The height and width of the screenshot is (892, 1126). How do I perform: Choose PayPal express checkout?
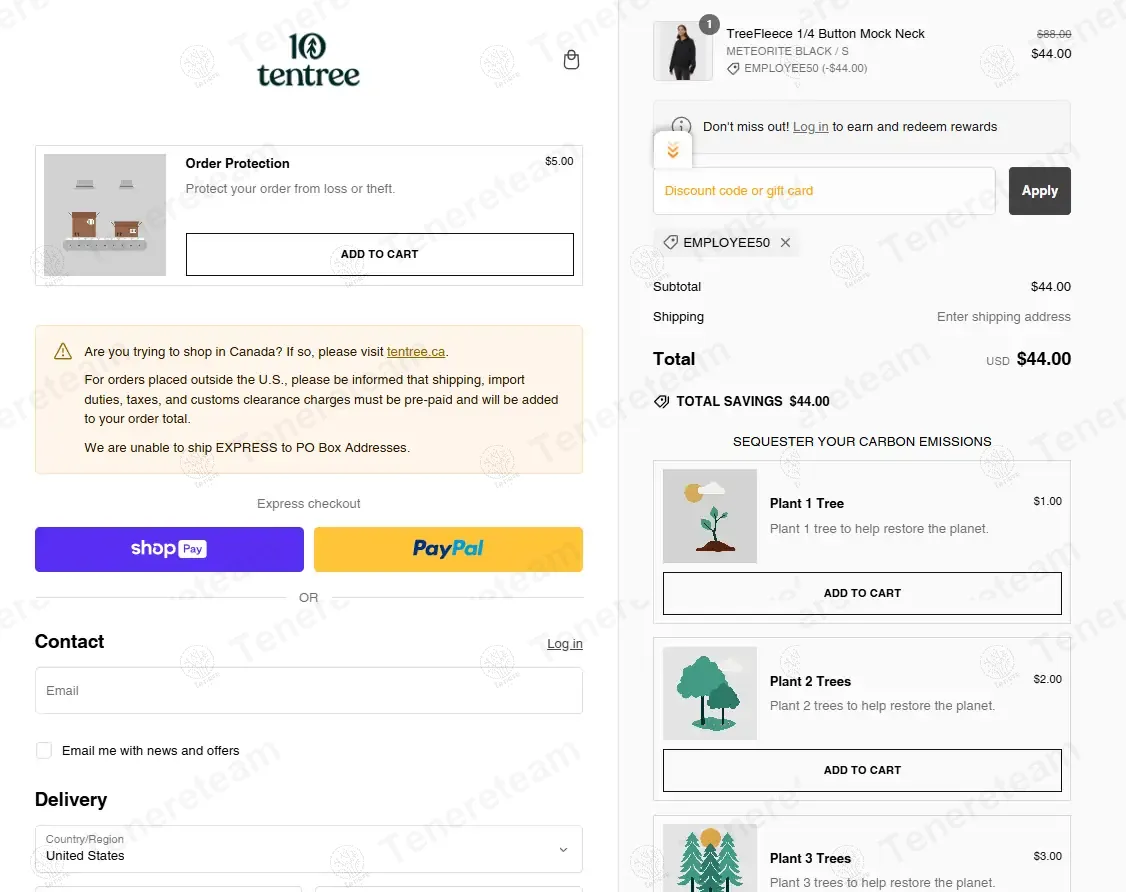coord(448,549)
